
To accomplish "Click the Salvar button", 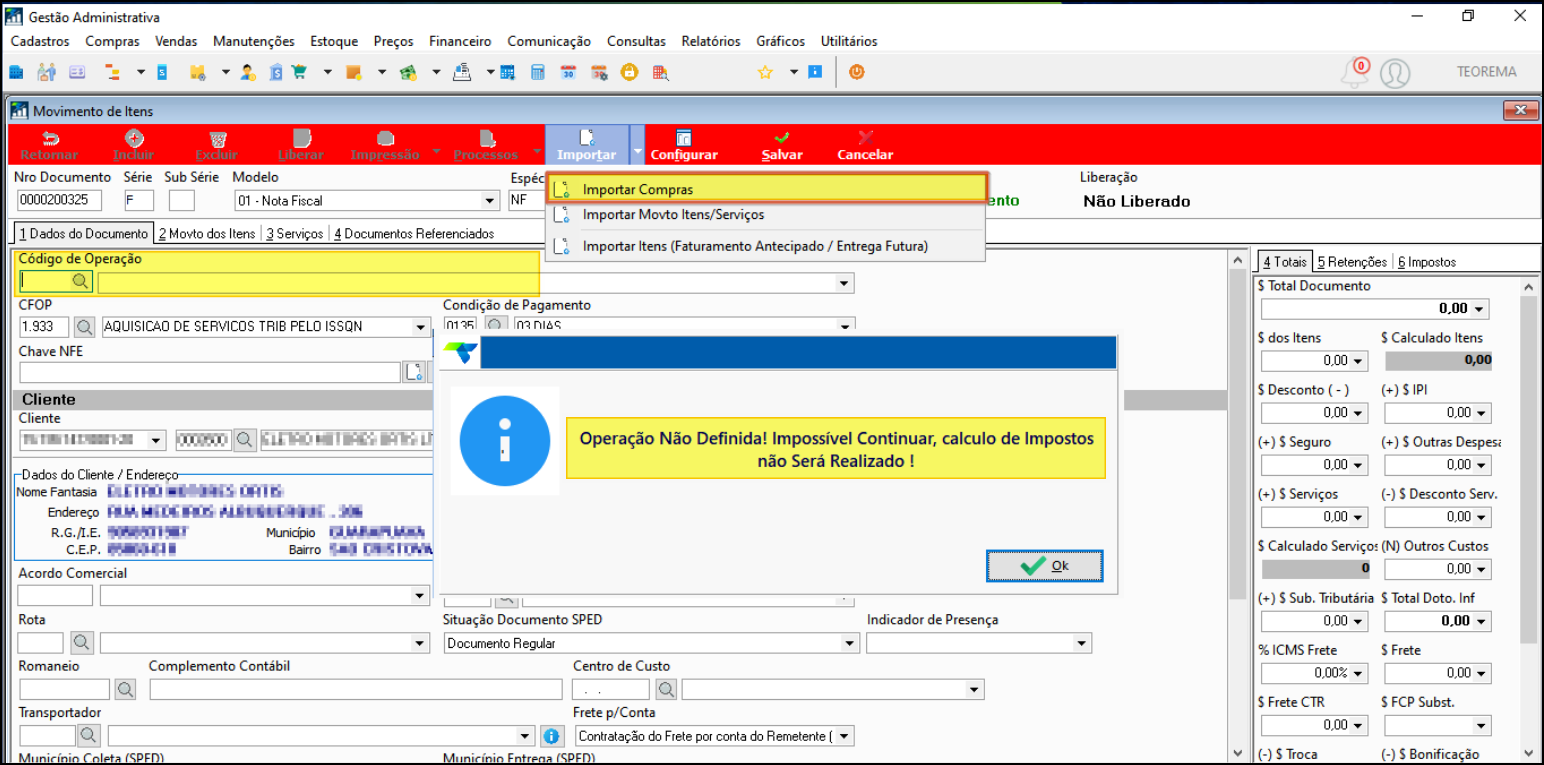I will click(x=782, y=145).
